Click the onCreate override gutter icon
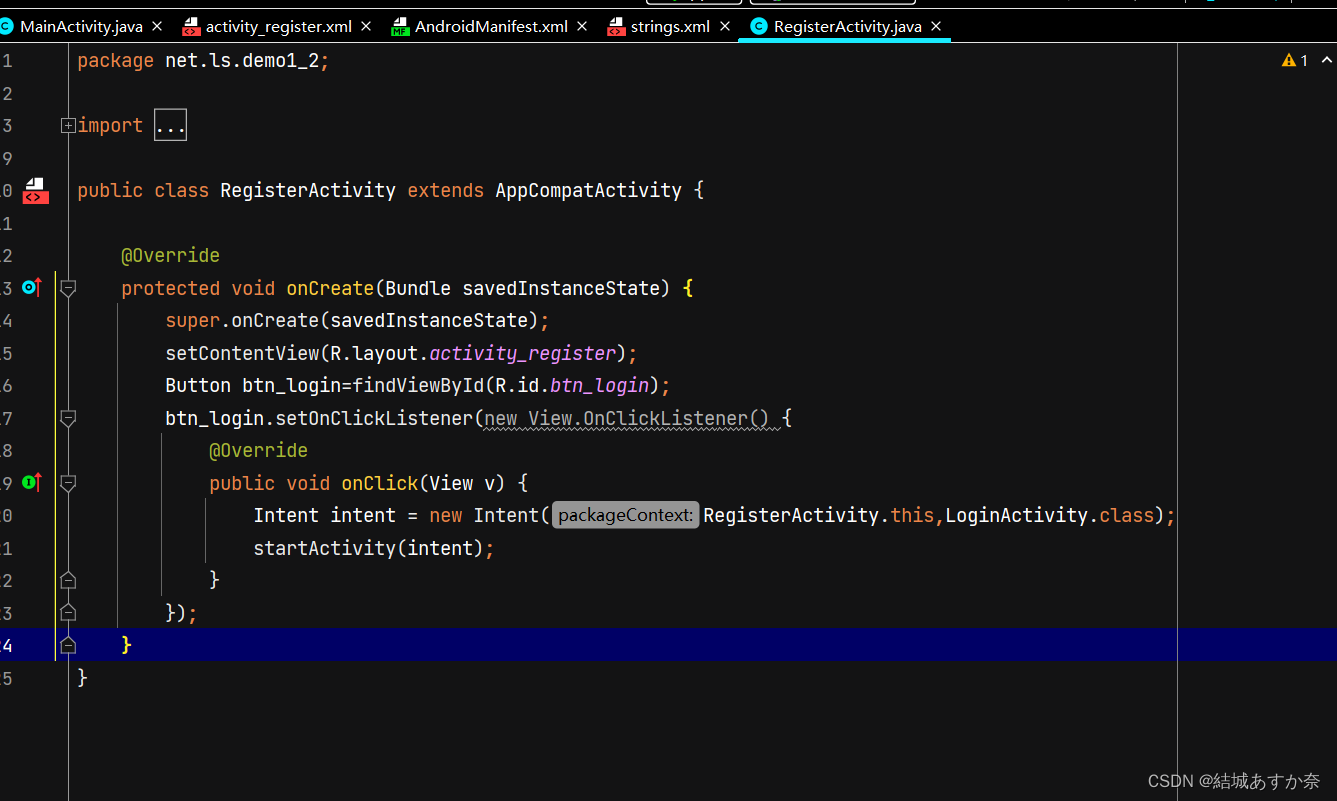The height and width of the screenshot is (801, 1337). (32, 288)
